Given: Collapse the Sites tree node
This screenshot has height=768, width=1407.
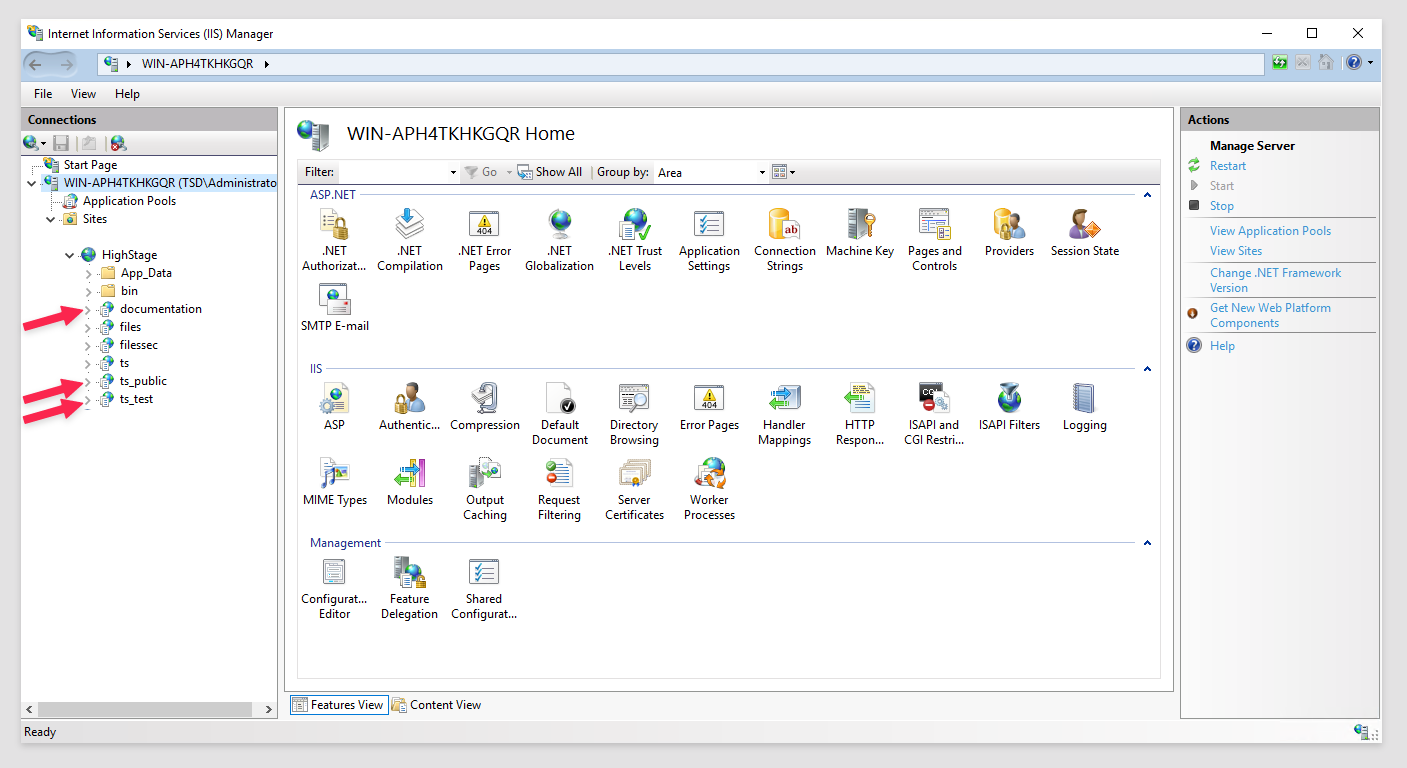Looking at the screenshot, I should [50, 219].
